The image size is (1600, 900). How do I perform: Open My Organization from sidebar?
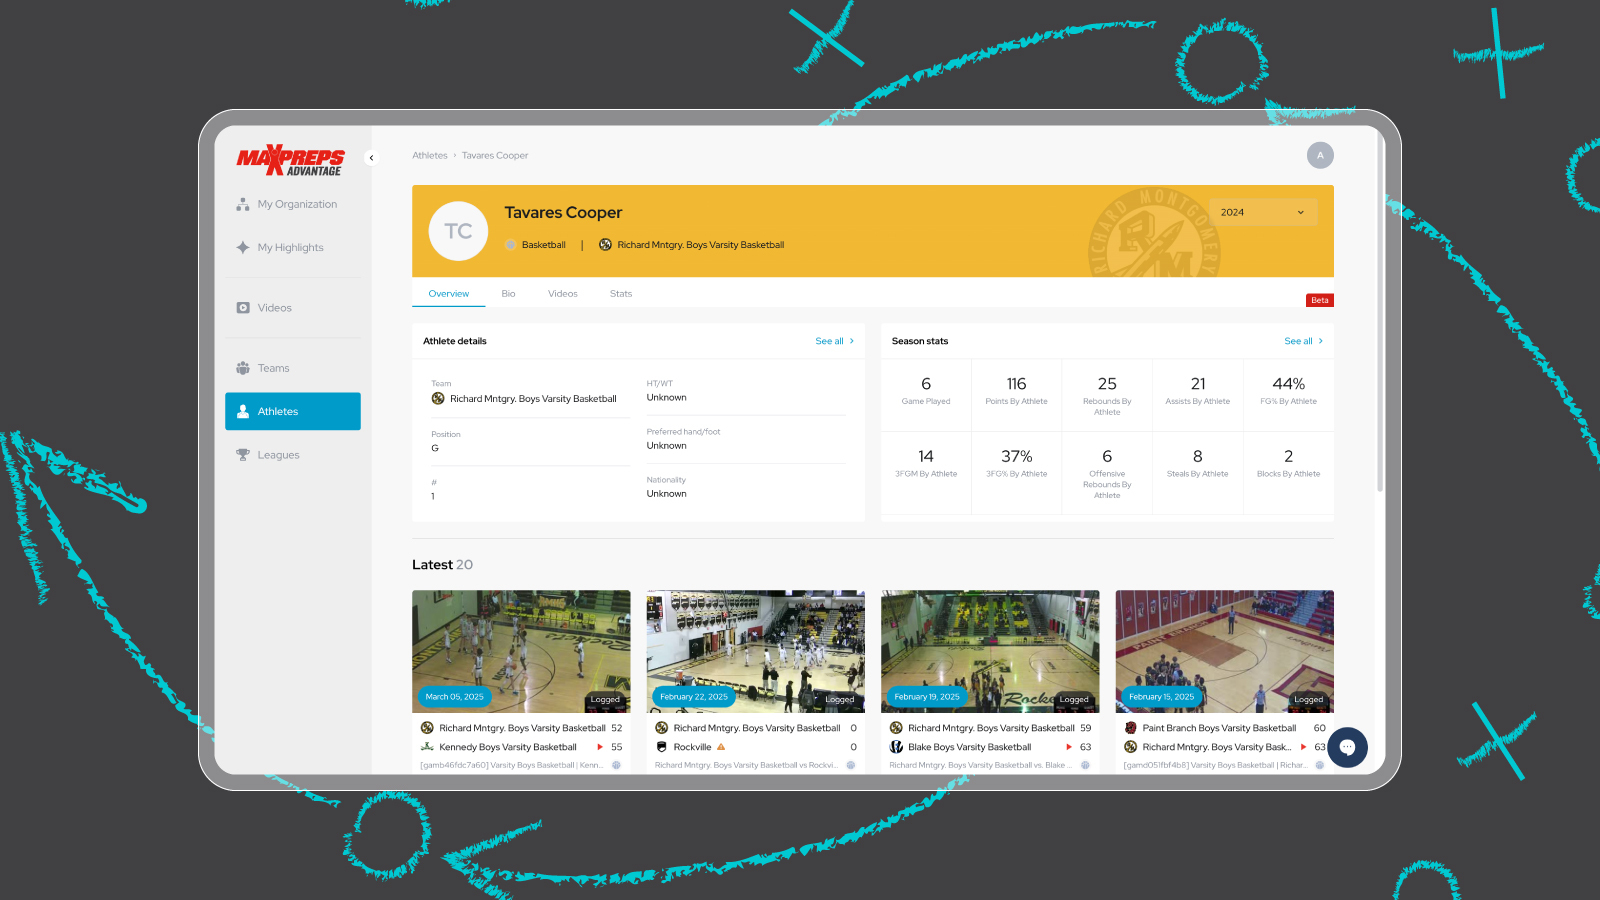tap(296, 204)
